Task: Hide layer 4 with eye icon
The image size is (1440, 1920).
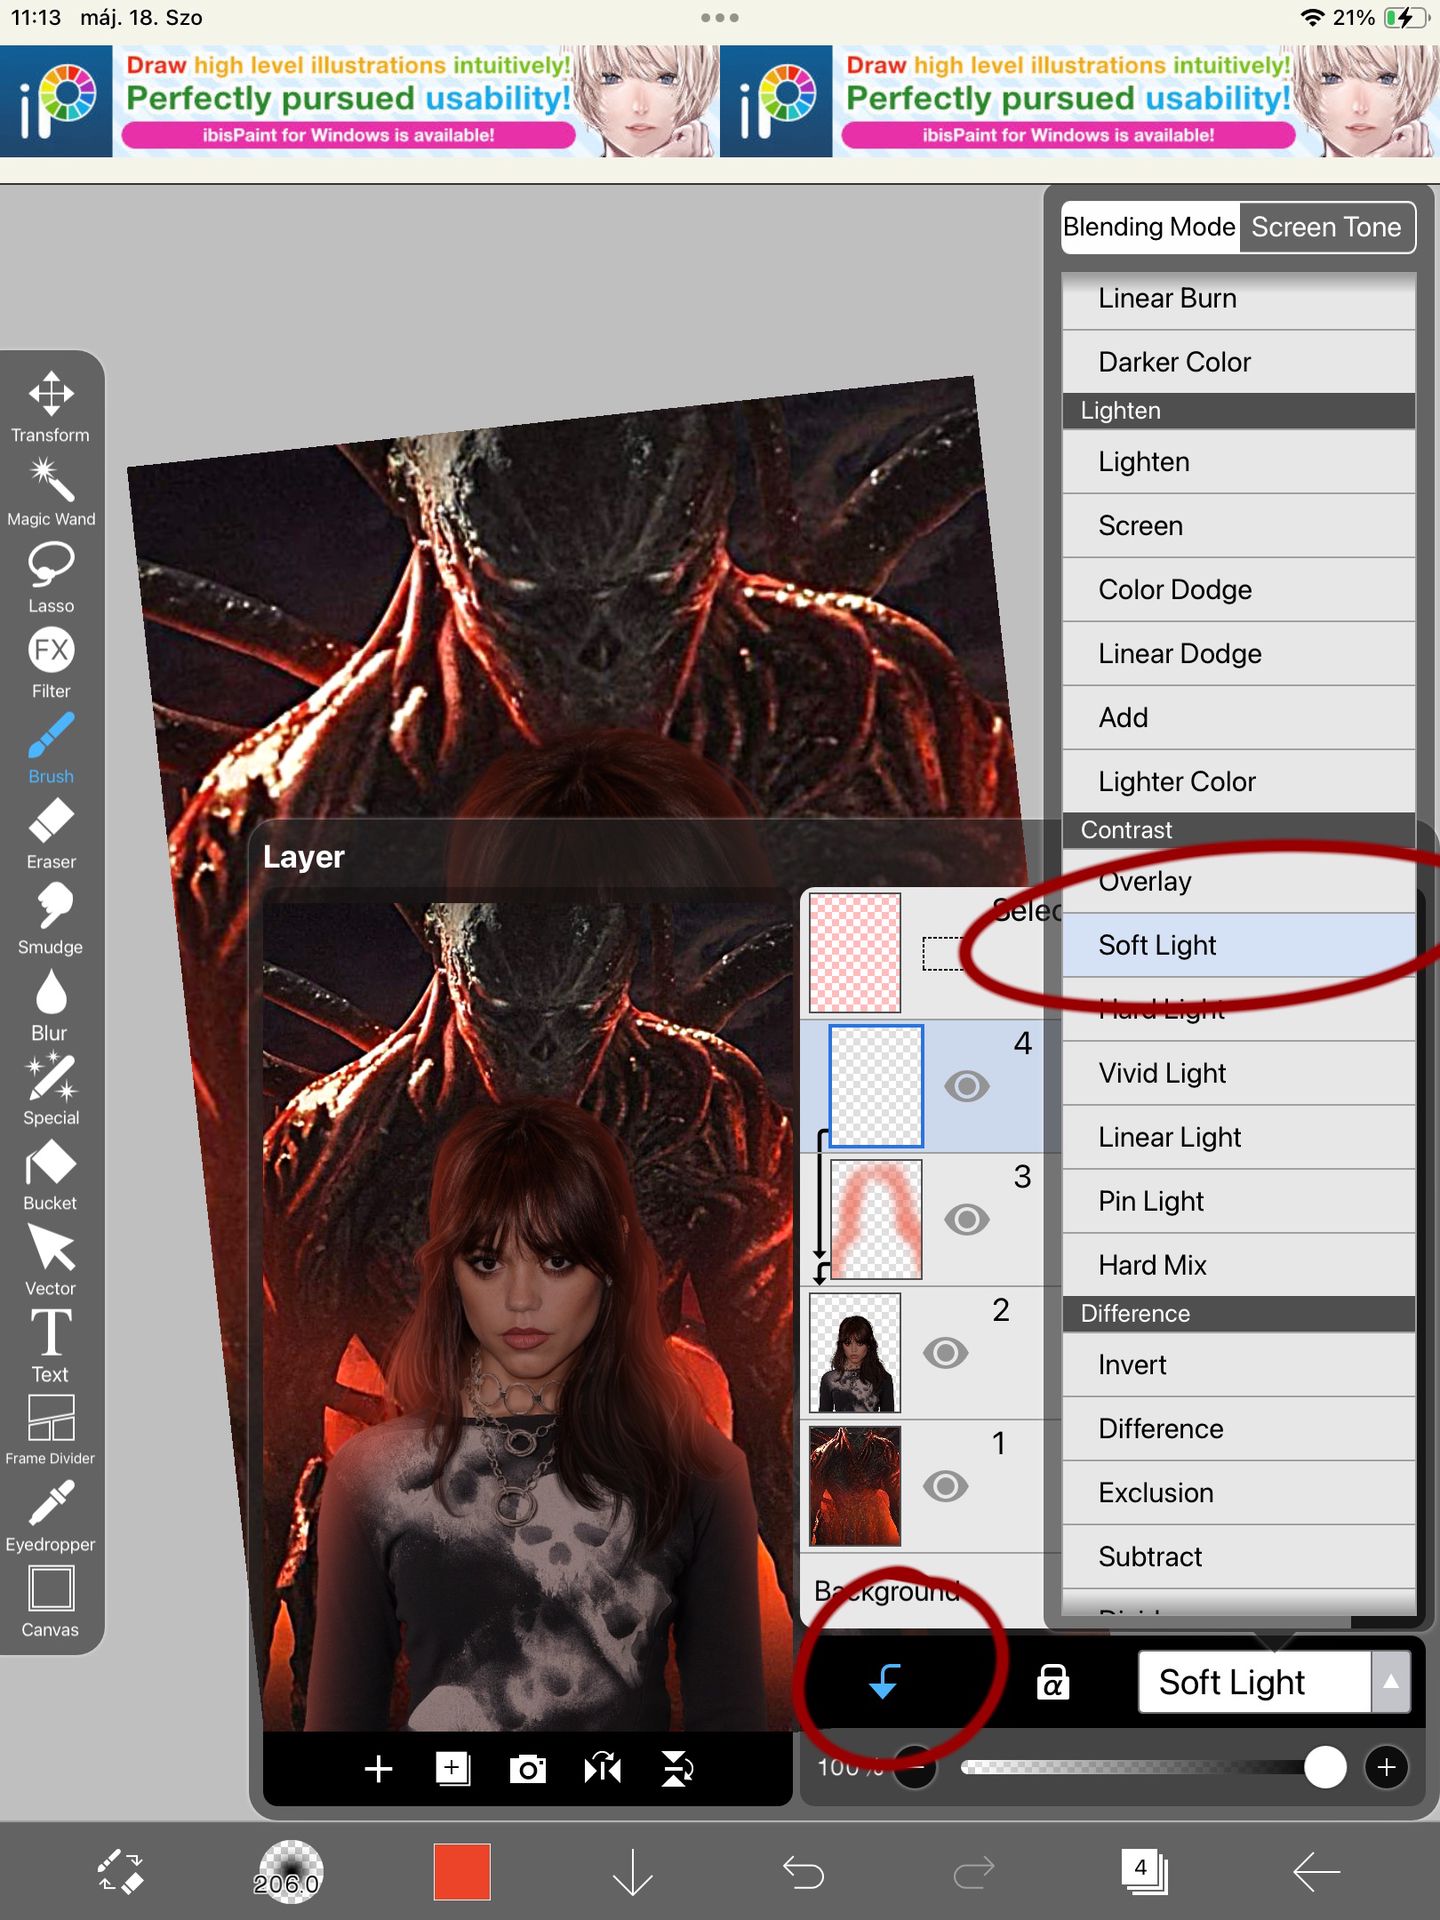Action: pyautogui.click(x=966, y=1086)
